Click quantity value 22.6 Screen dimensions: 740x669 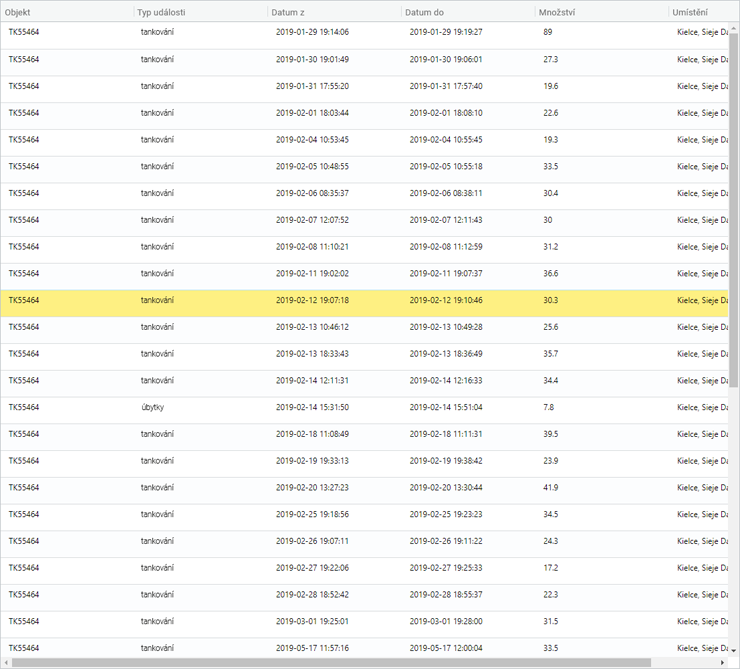(550, 113)
